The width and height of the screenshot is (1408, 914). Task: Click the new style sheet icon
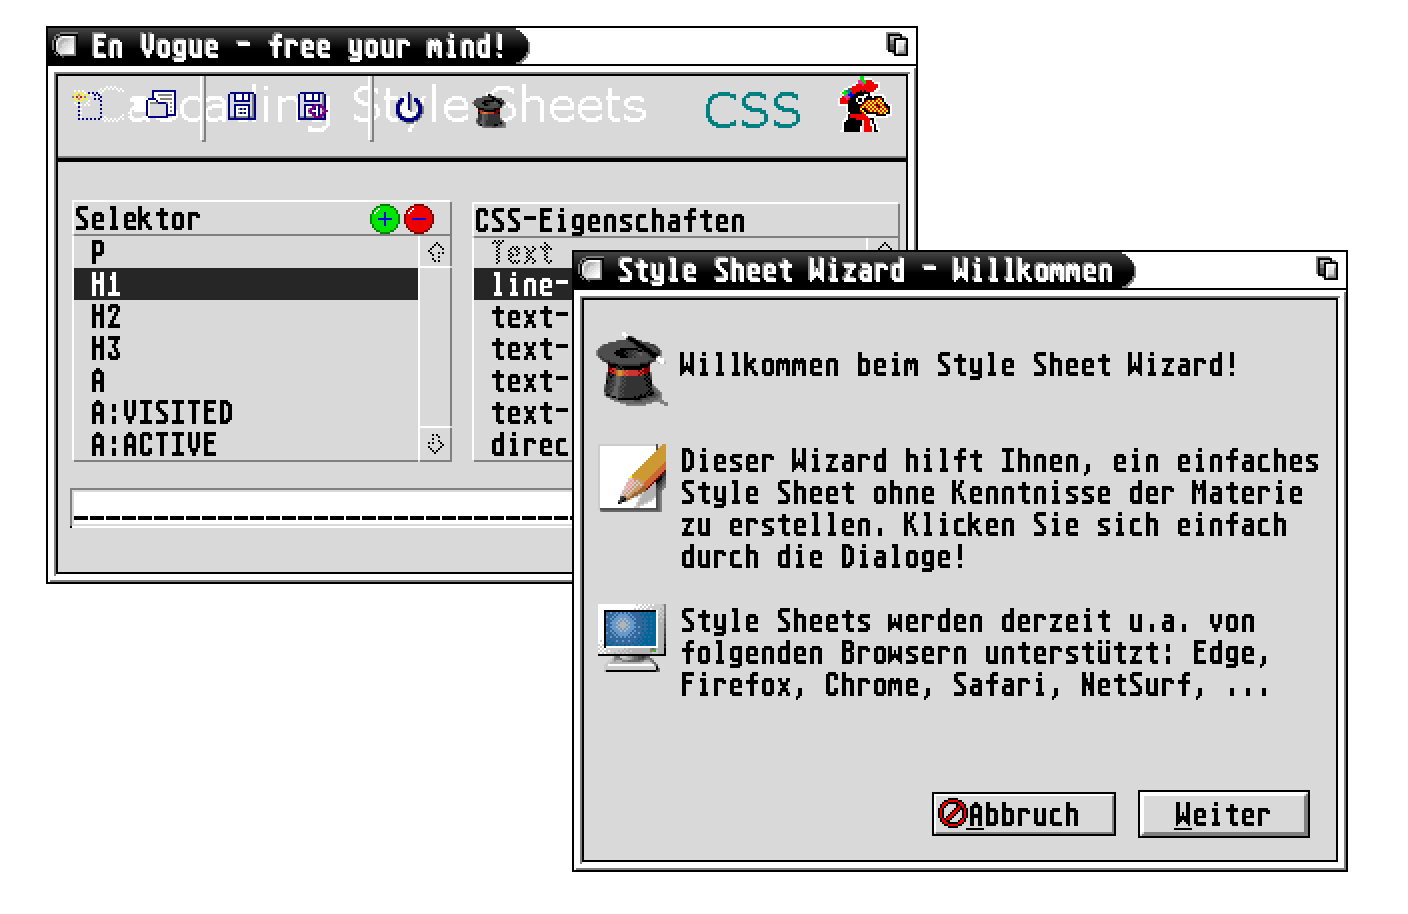tap(89, 106)
